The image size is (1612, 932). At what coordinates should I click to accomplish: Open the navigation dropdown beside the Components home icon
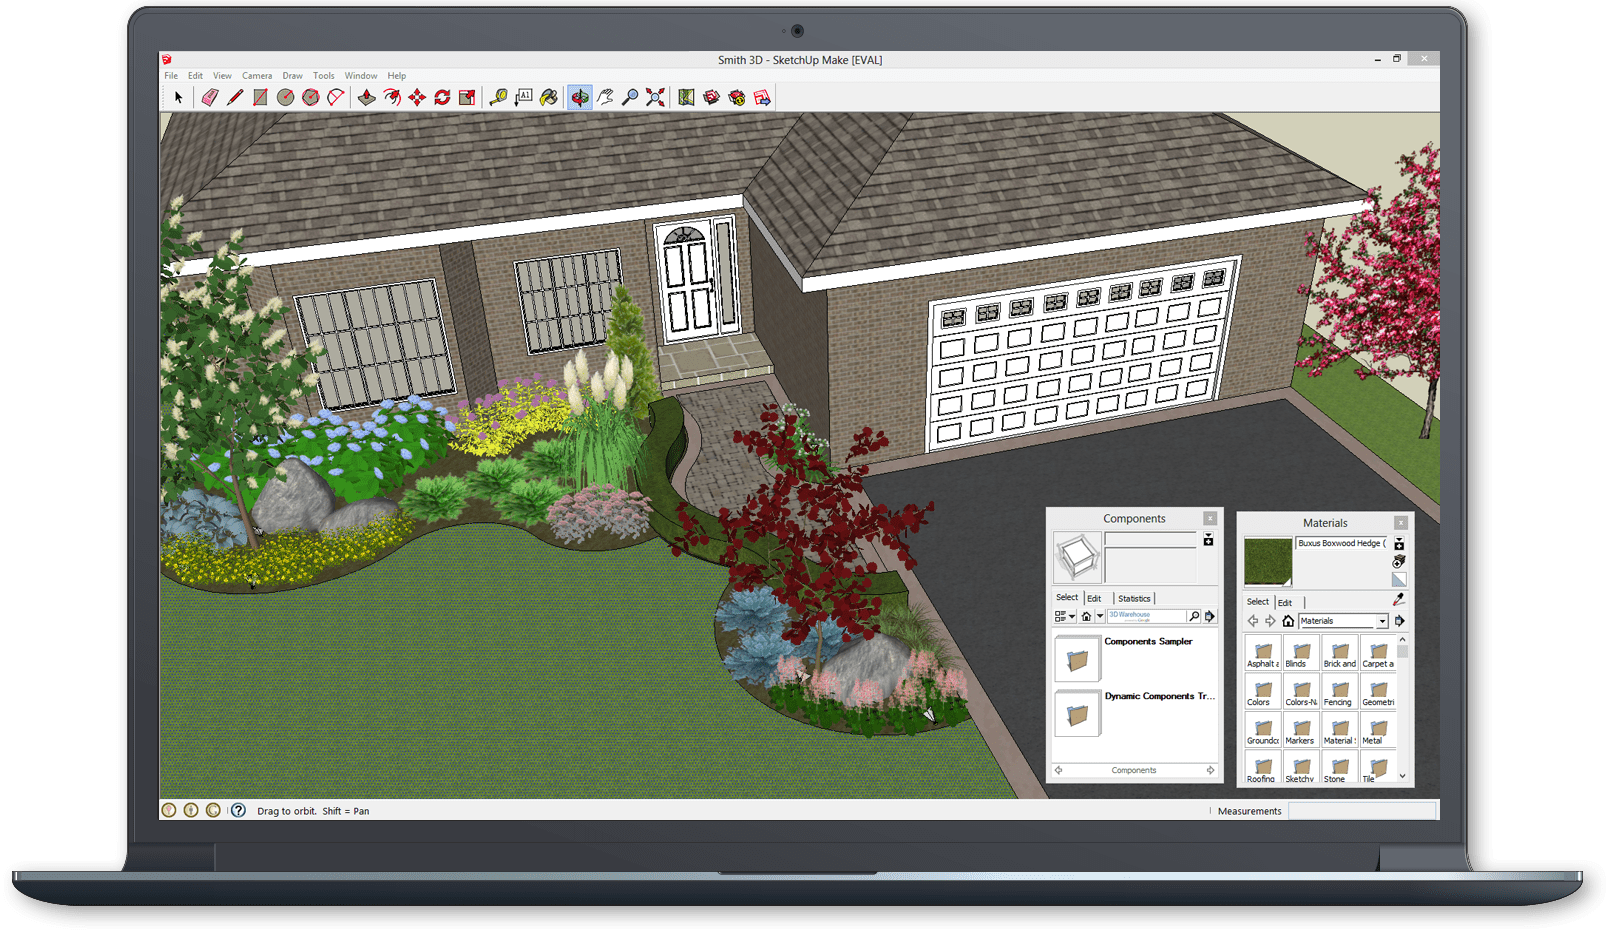1100,616
